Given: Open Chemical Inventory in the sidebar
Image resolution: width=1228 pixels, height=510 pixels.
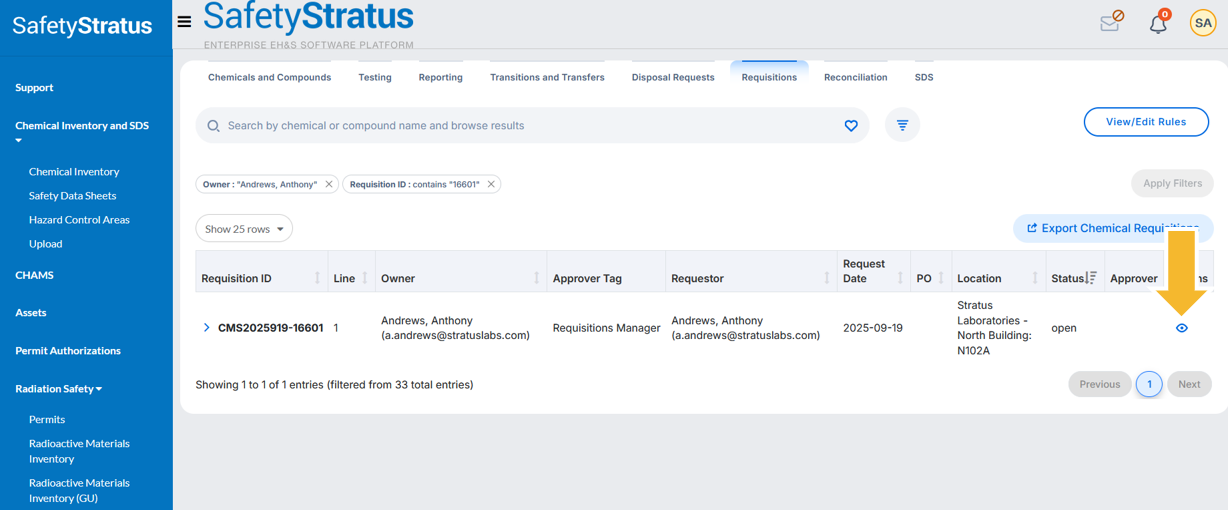Looking at the screenshot, I should pyautogui.click(x=74, y=172).
